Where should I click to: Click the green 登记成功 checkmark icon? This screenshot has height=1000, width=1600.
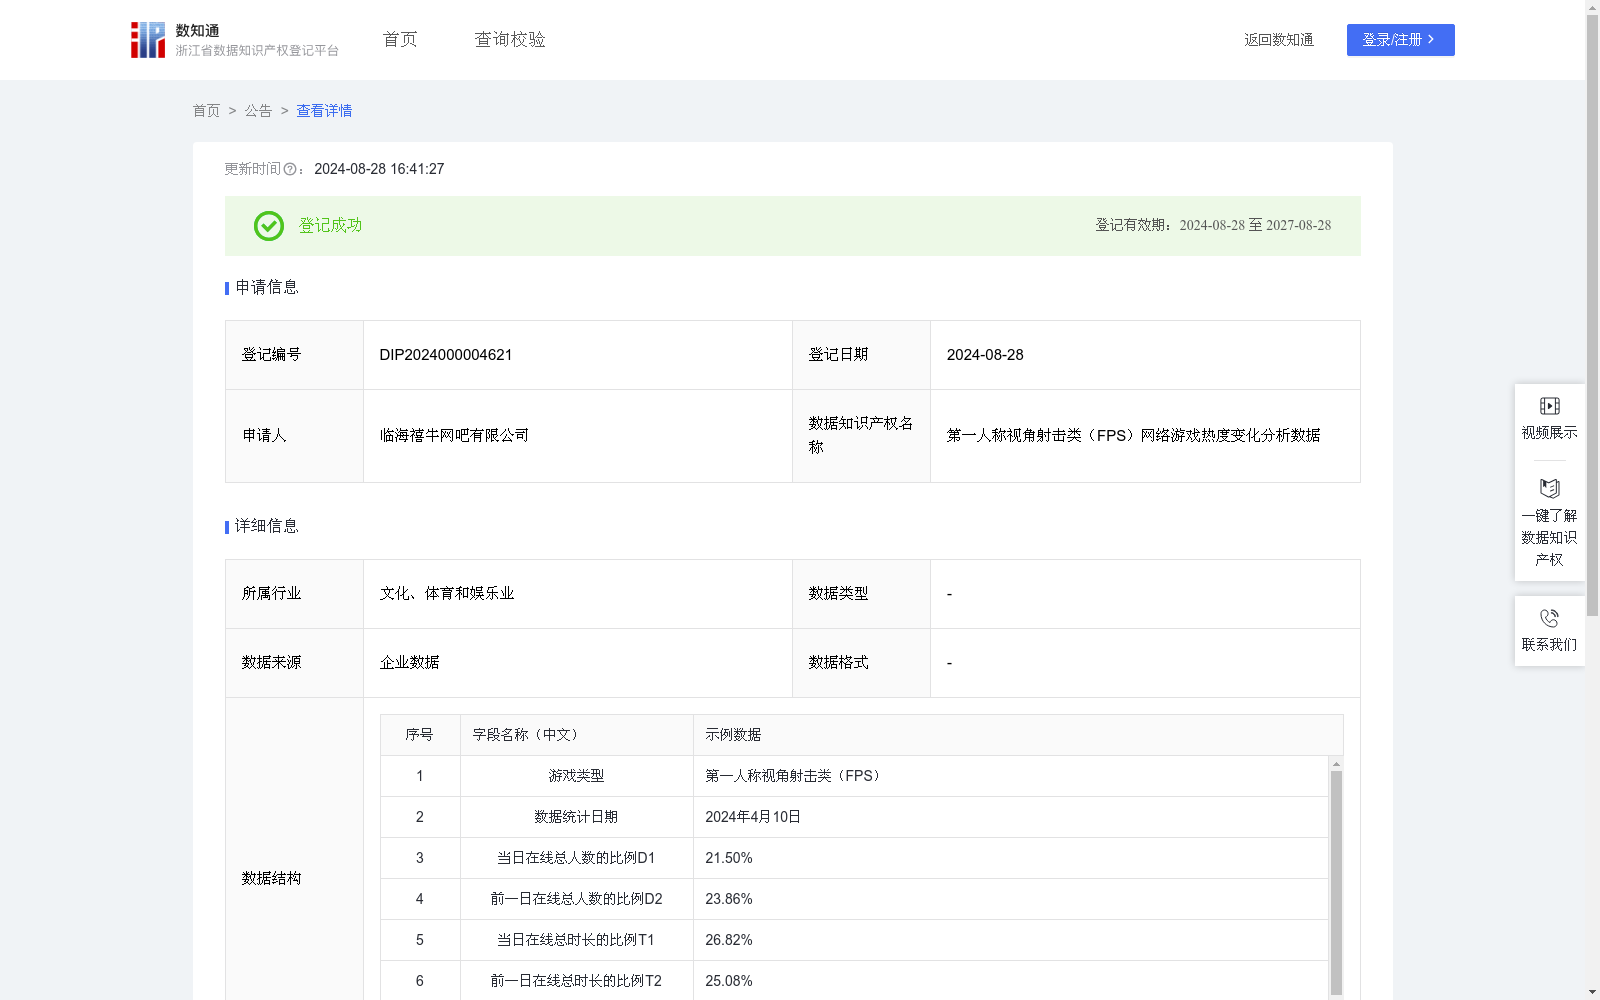[268, 226]
